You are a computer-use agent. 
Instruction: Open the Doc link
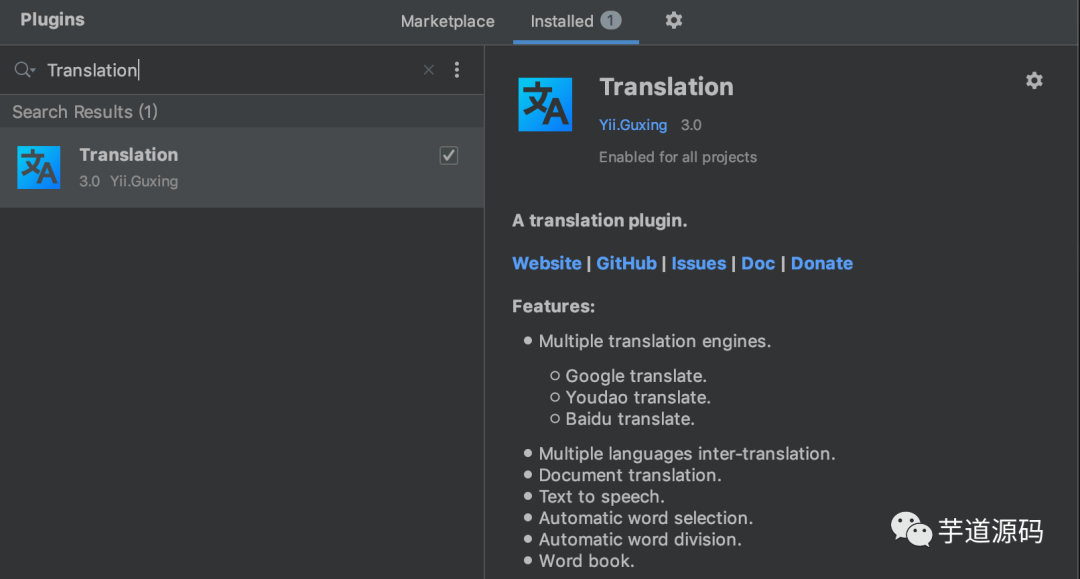(x=758, y=263)
